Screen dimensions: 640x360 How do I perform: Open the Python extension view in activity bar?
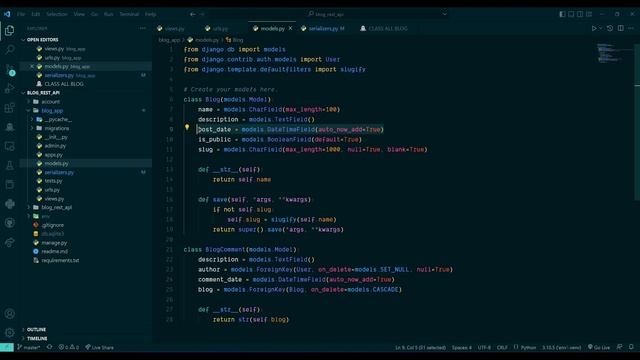coord(9,204)
